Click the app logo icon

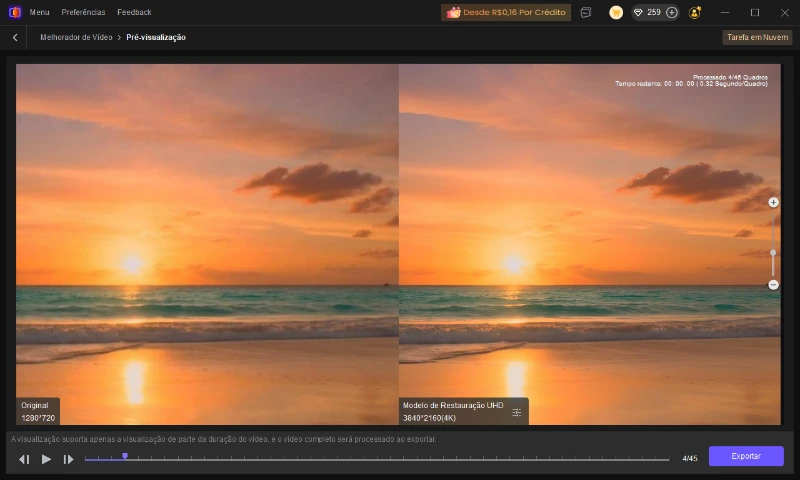click(x=15, y=12)
